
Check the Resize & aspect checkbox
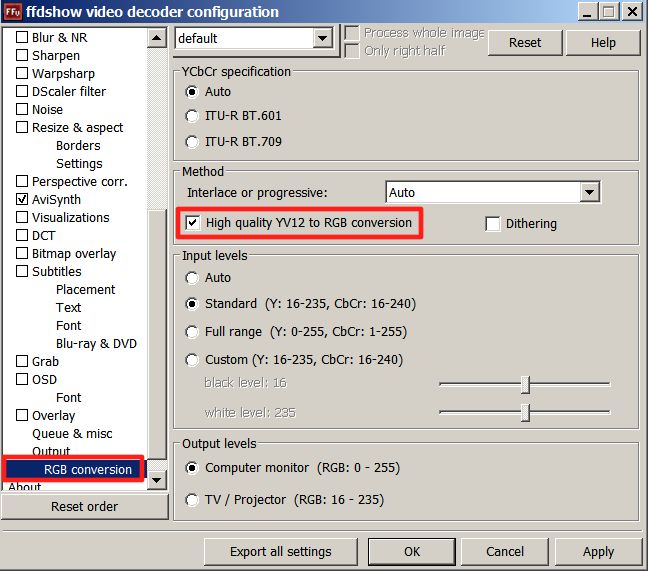tap(21, 127)
